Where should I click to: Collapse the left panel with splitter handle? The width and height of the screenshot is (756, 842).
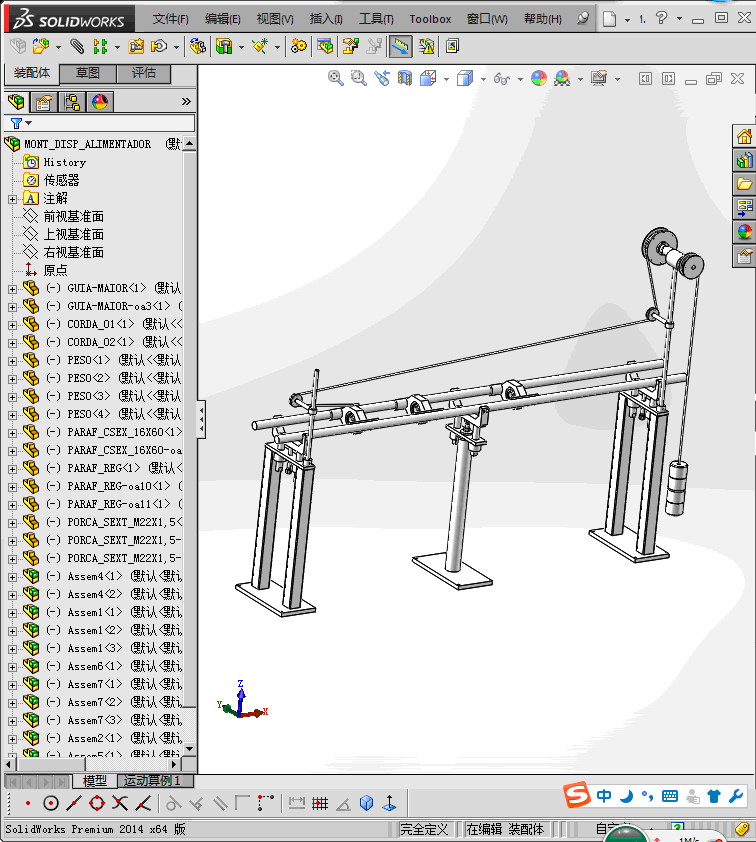point(201,419)
